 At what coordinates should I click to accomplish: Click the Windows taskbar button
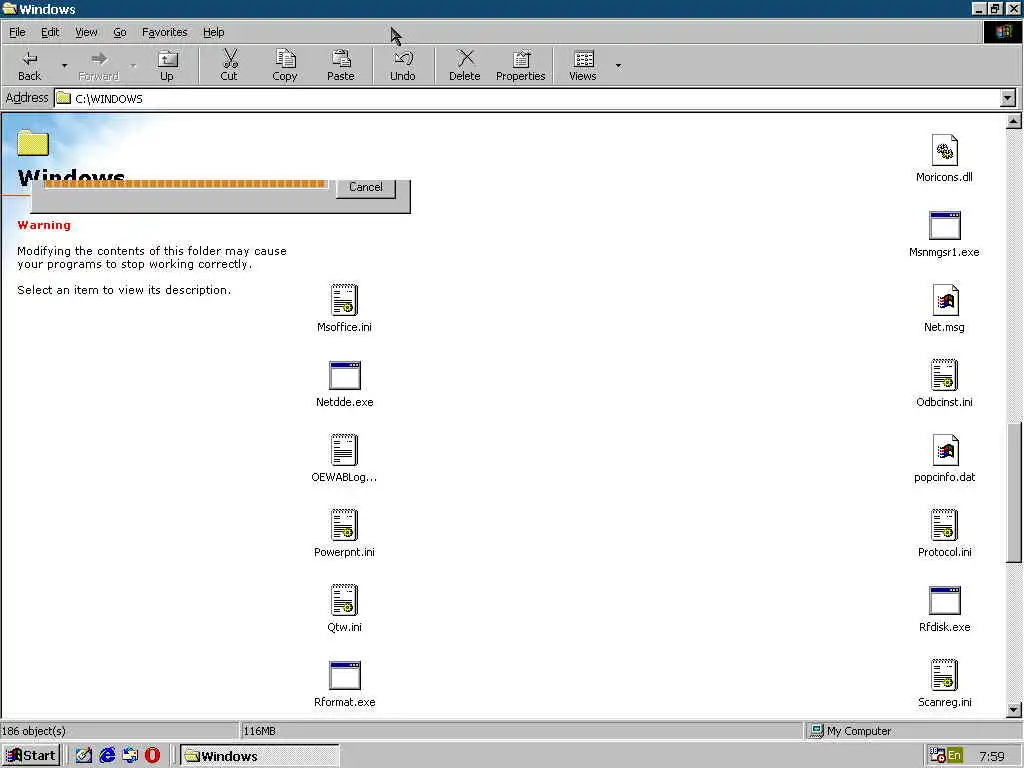[259, 756]
